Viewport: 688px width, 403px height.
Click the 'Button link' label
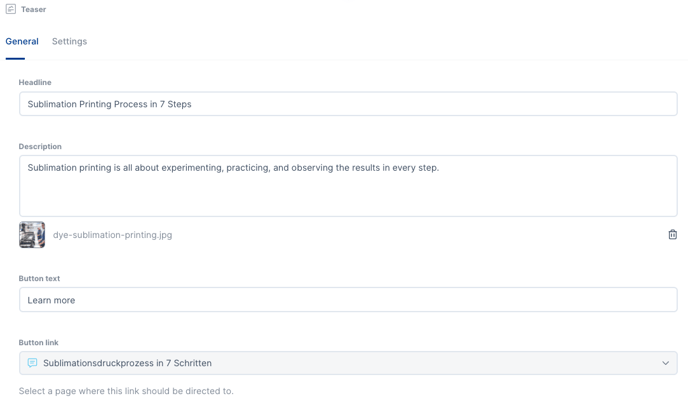[x=38, y=342]
